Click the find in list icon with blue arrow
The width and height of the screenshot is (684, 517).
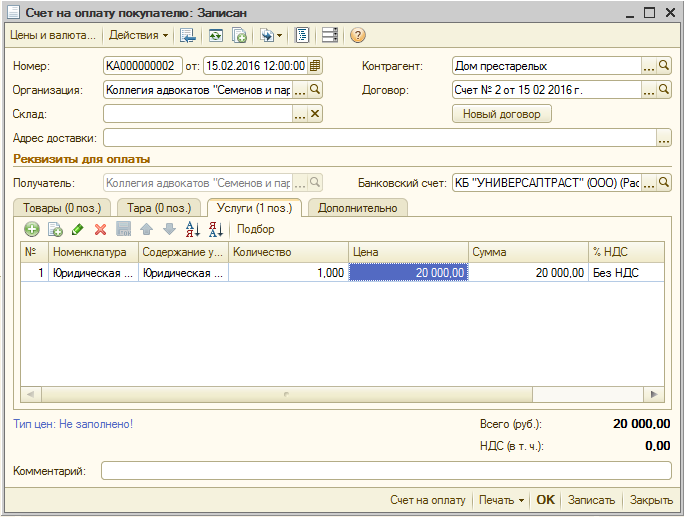(x=188, y=35)
